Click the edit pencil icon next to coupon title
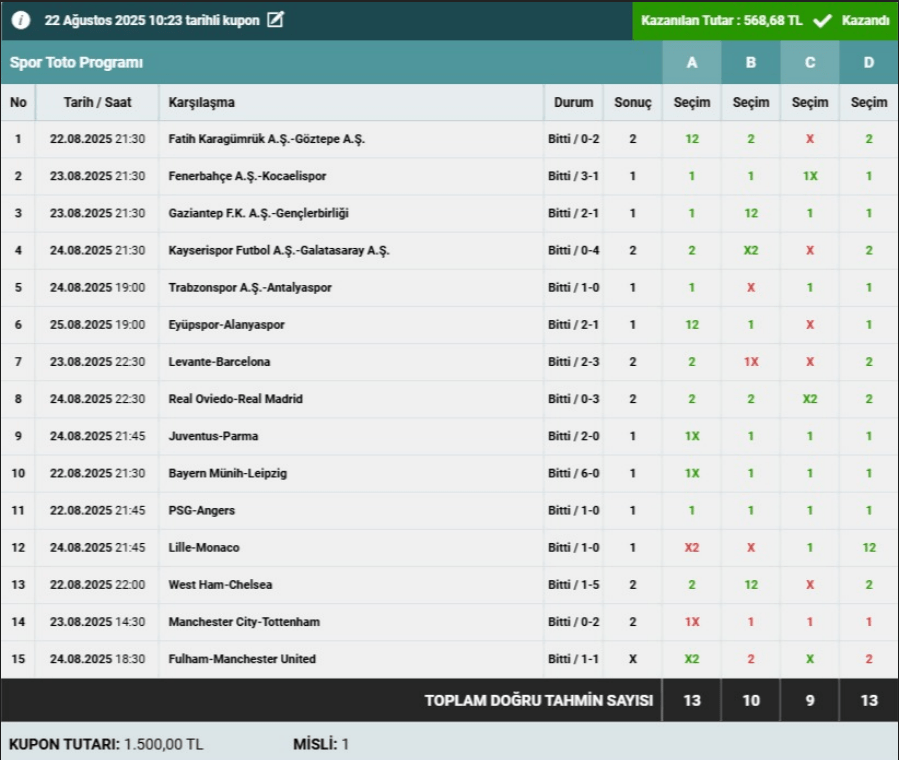899x760 pixels. [276, 20]
